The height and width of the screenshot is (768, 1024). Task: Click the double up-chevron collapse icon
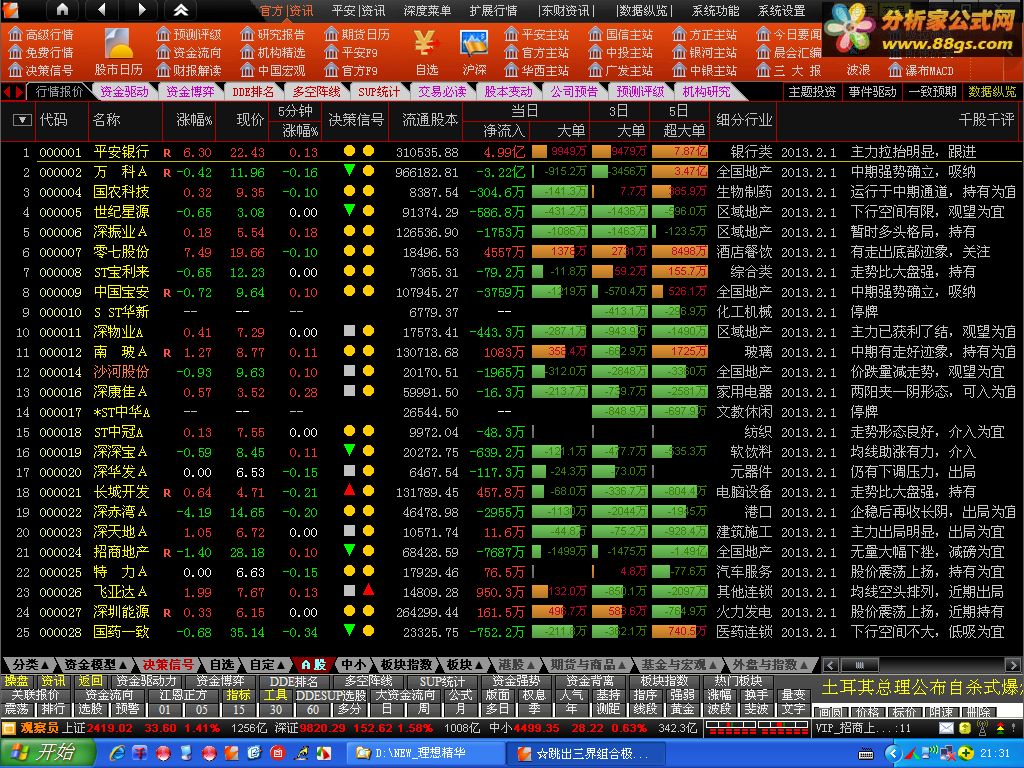181,10
